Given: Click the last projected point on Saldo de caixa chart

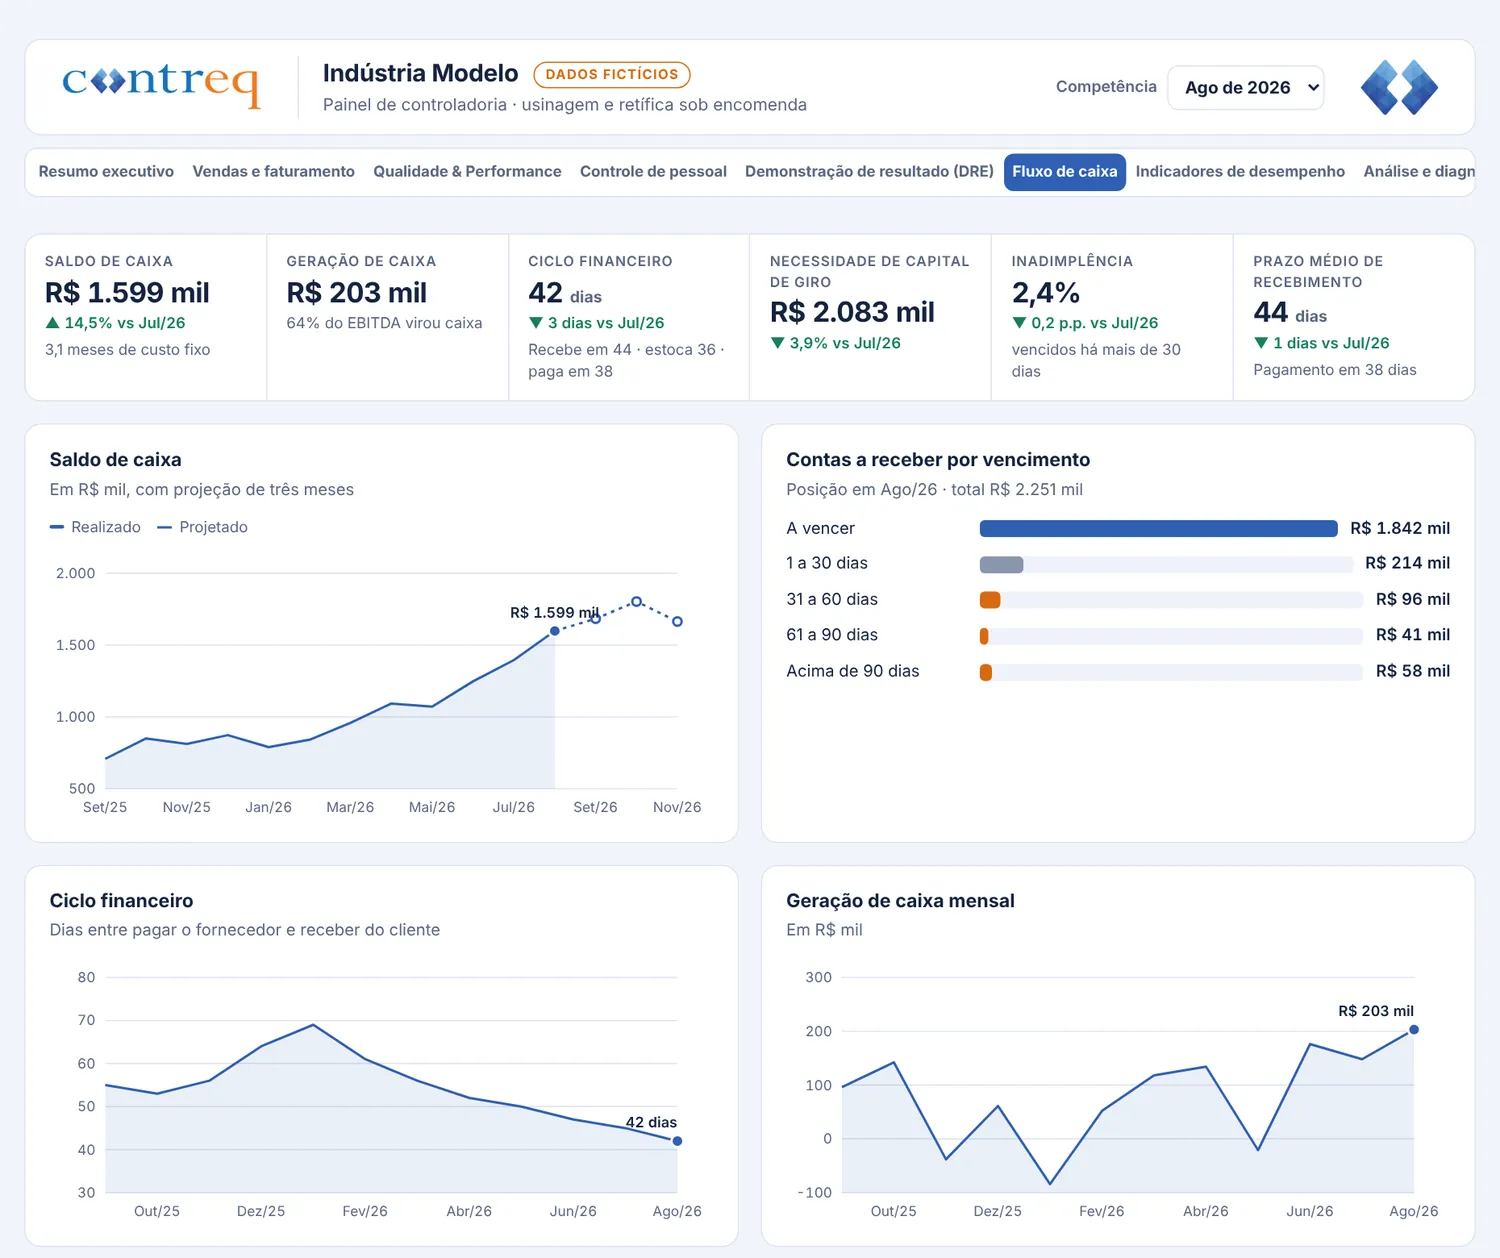Looking at the screenshot, I should tap(678, 622).
